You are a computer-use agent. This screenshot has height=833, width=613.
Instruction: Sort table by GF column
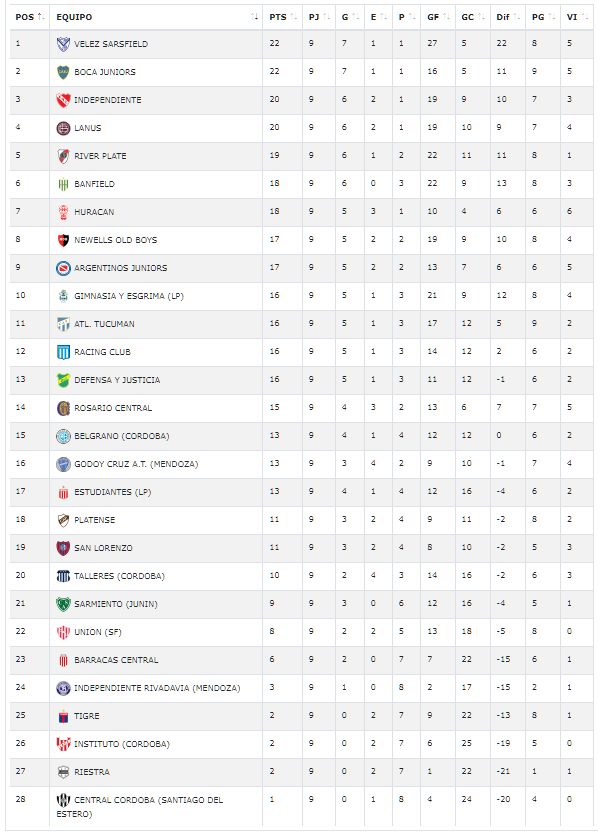438,17
